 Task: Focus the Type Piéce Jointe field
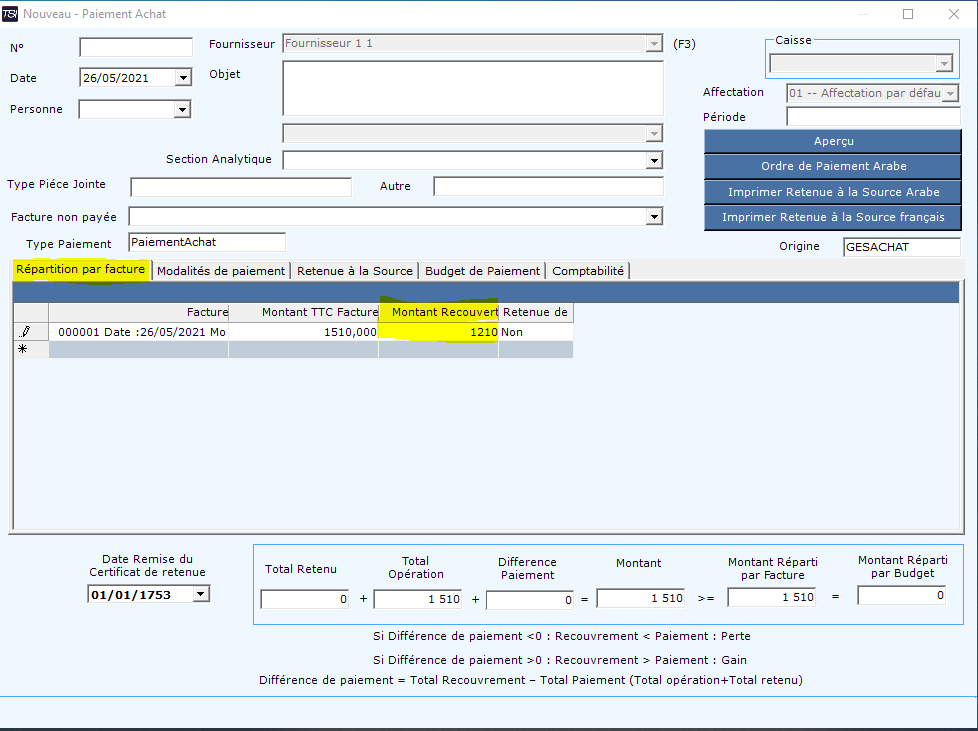[x=241, y=186]
